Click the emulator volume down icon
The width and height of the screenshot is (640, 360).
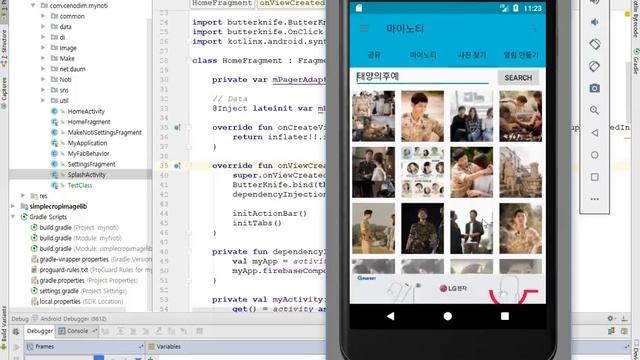click(595, 22)
